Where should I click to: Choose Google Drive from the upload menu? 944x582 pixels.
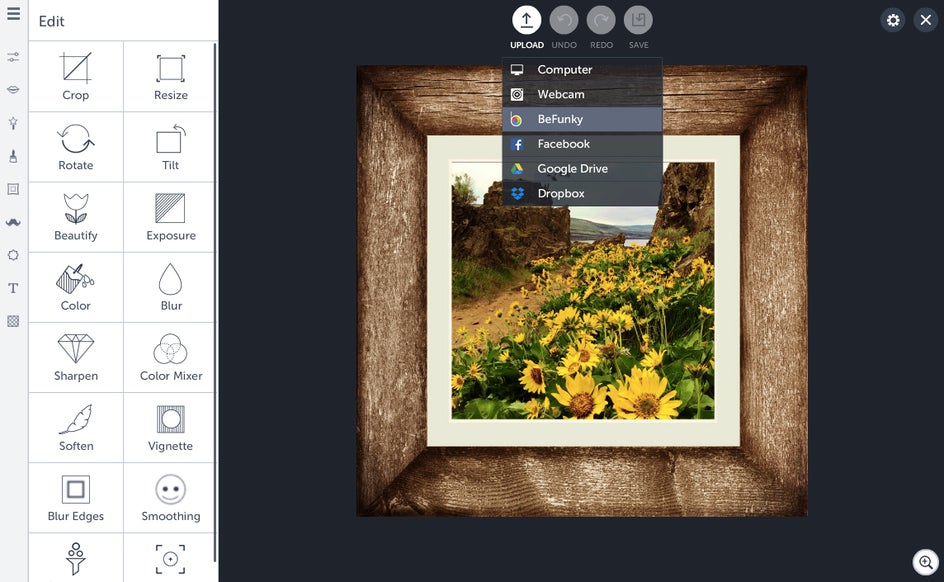pos(582,169)
